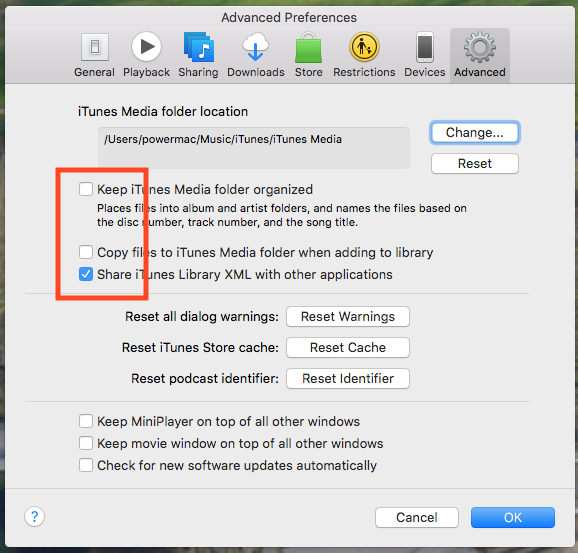Click the Reset Warnings button
Viewport: 578px width, 553px height.
click(348, 316)
